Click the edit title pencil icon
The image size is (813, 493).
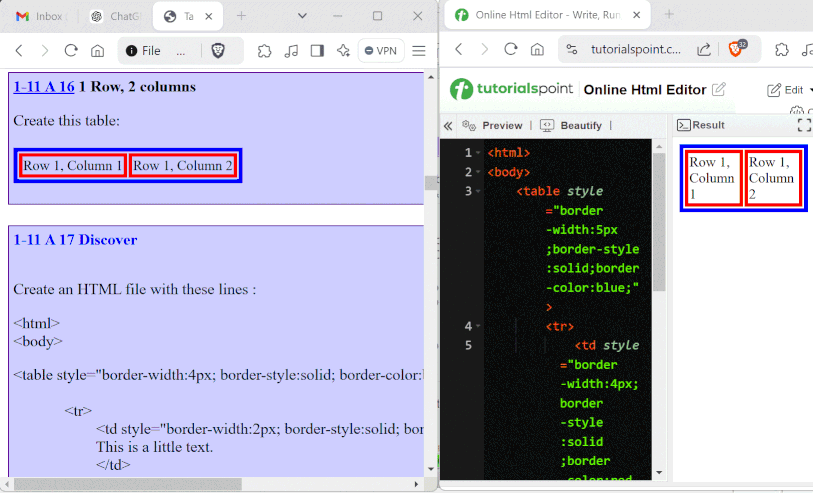[718, 89]
